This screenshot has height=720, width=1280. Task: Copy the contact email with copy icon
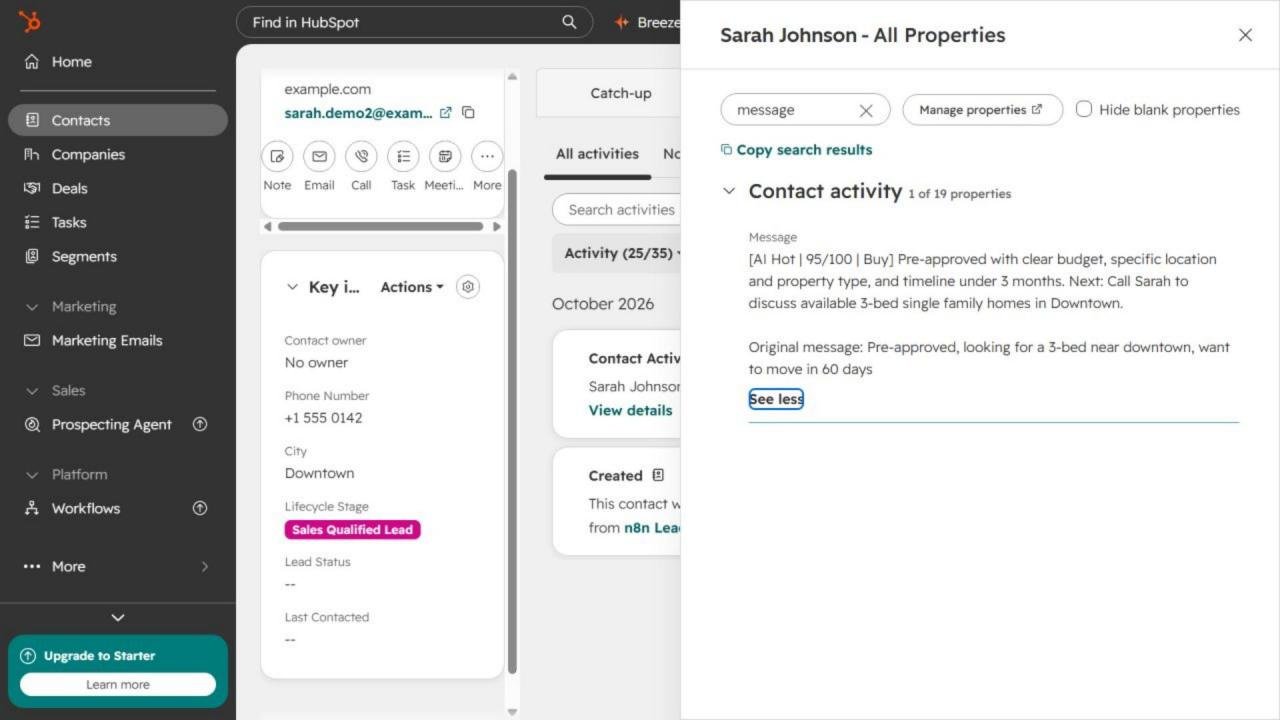(x=468, y=113)
